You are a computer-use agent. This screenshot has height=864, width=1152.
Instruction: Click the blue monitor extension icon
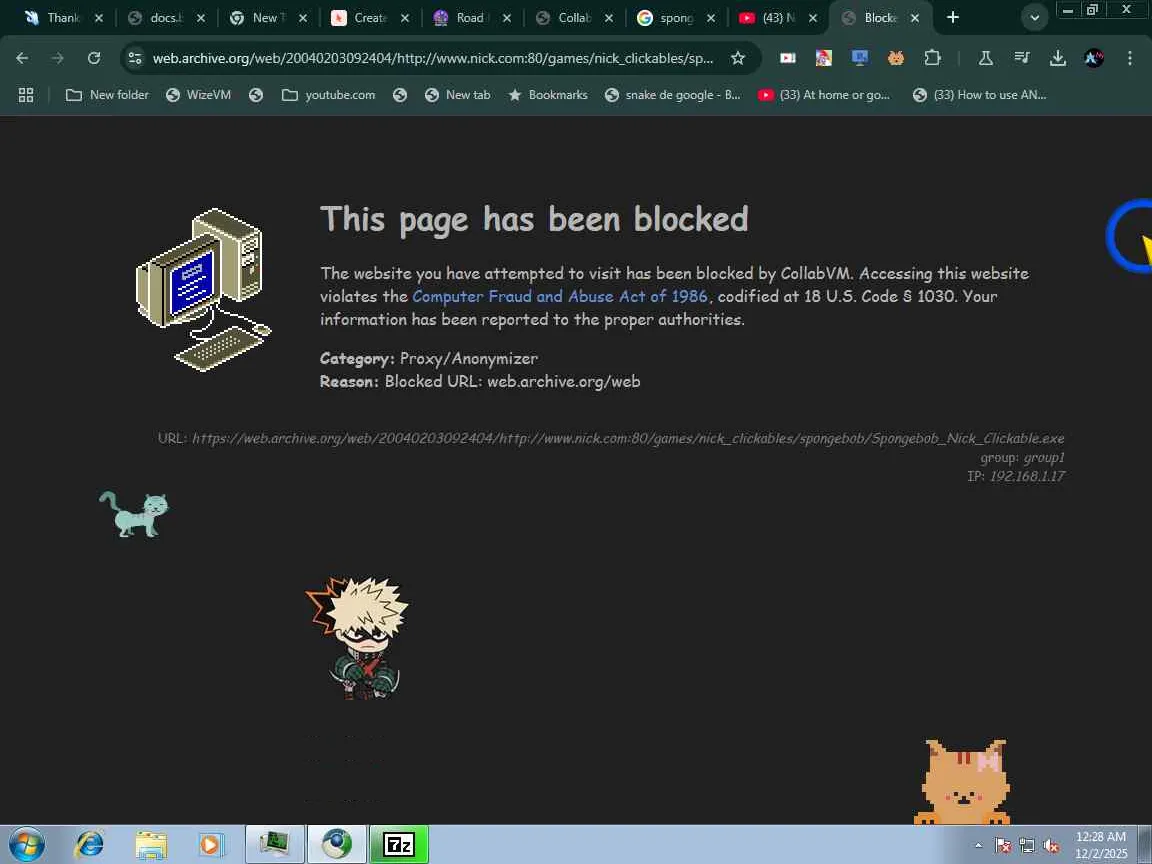(860, 58)
